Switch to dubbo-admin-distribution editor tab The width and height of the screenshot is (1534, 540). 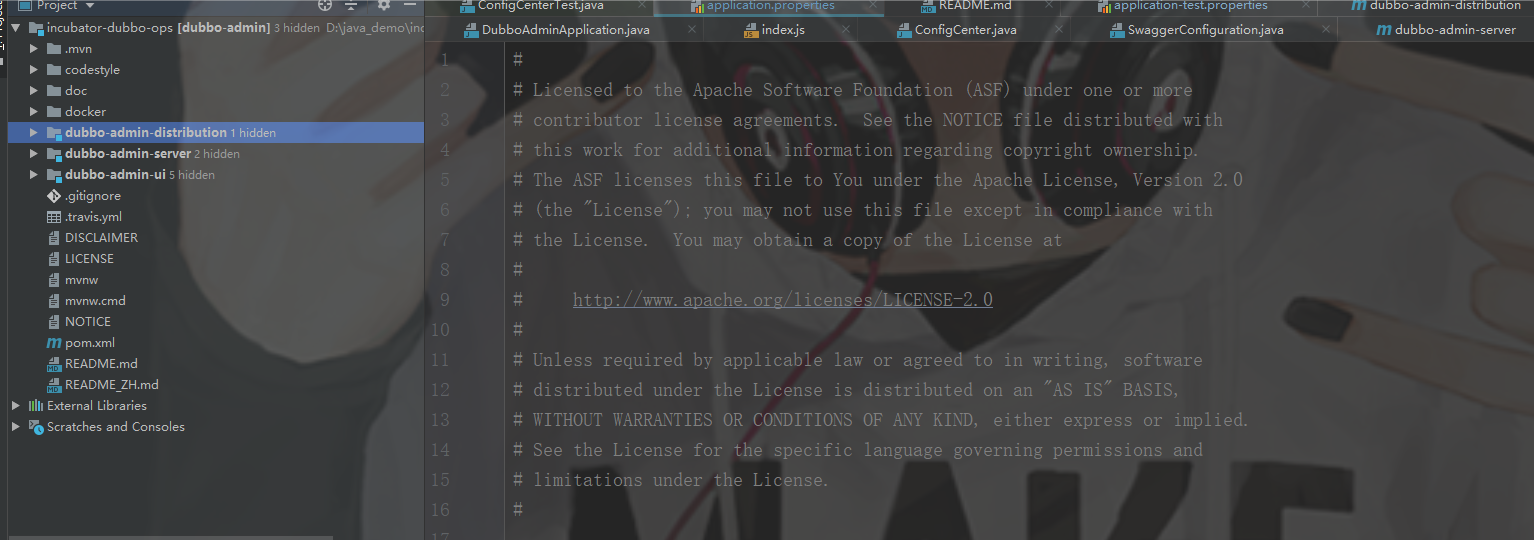(x=1445, y=5)
